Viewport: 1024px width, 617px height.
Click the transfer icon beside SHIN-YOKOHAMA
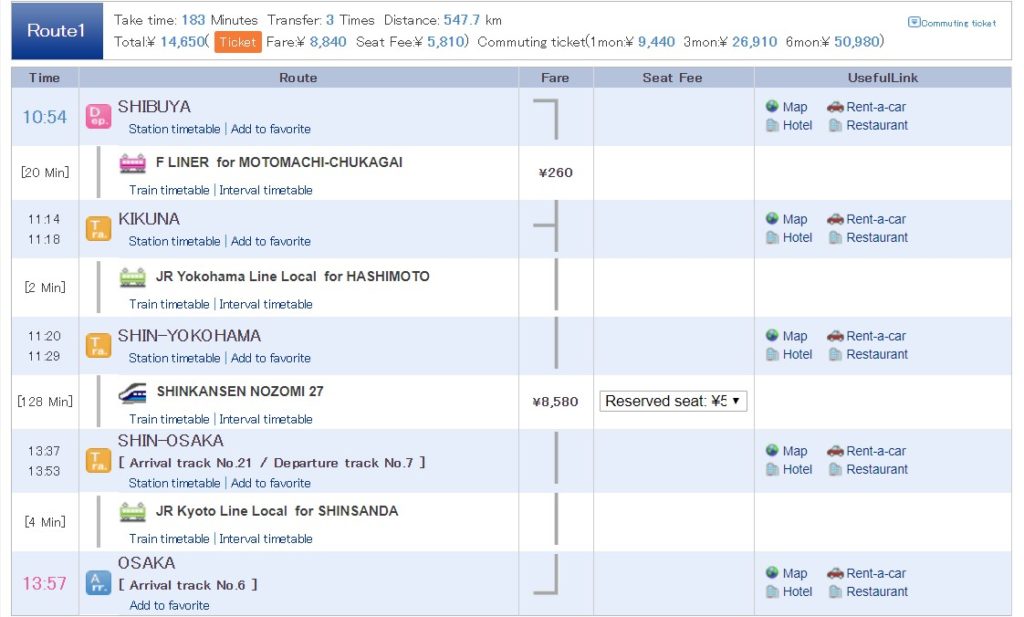(98, 346)
